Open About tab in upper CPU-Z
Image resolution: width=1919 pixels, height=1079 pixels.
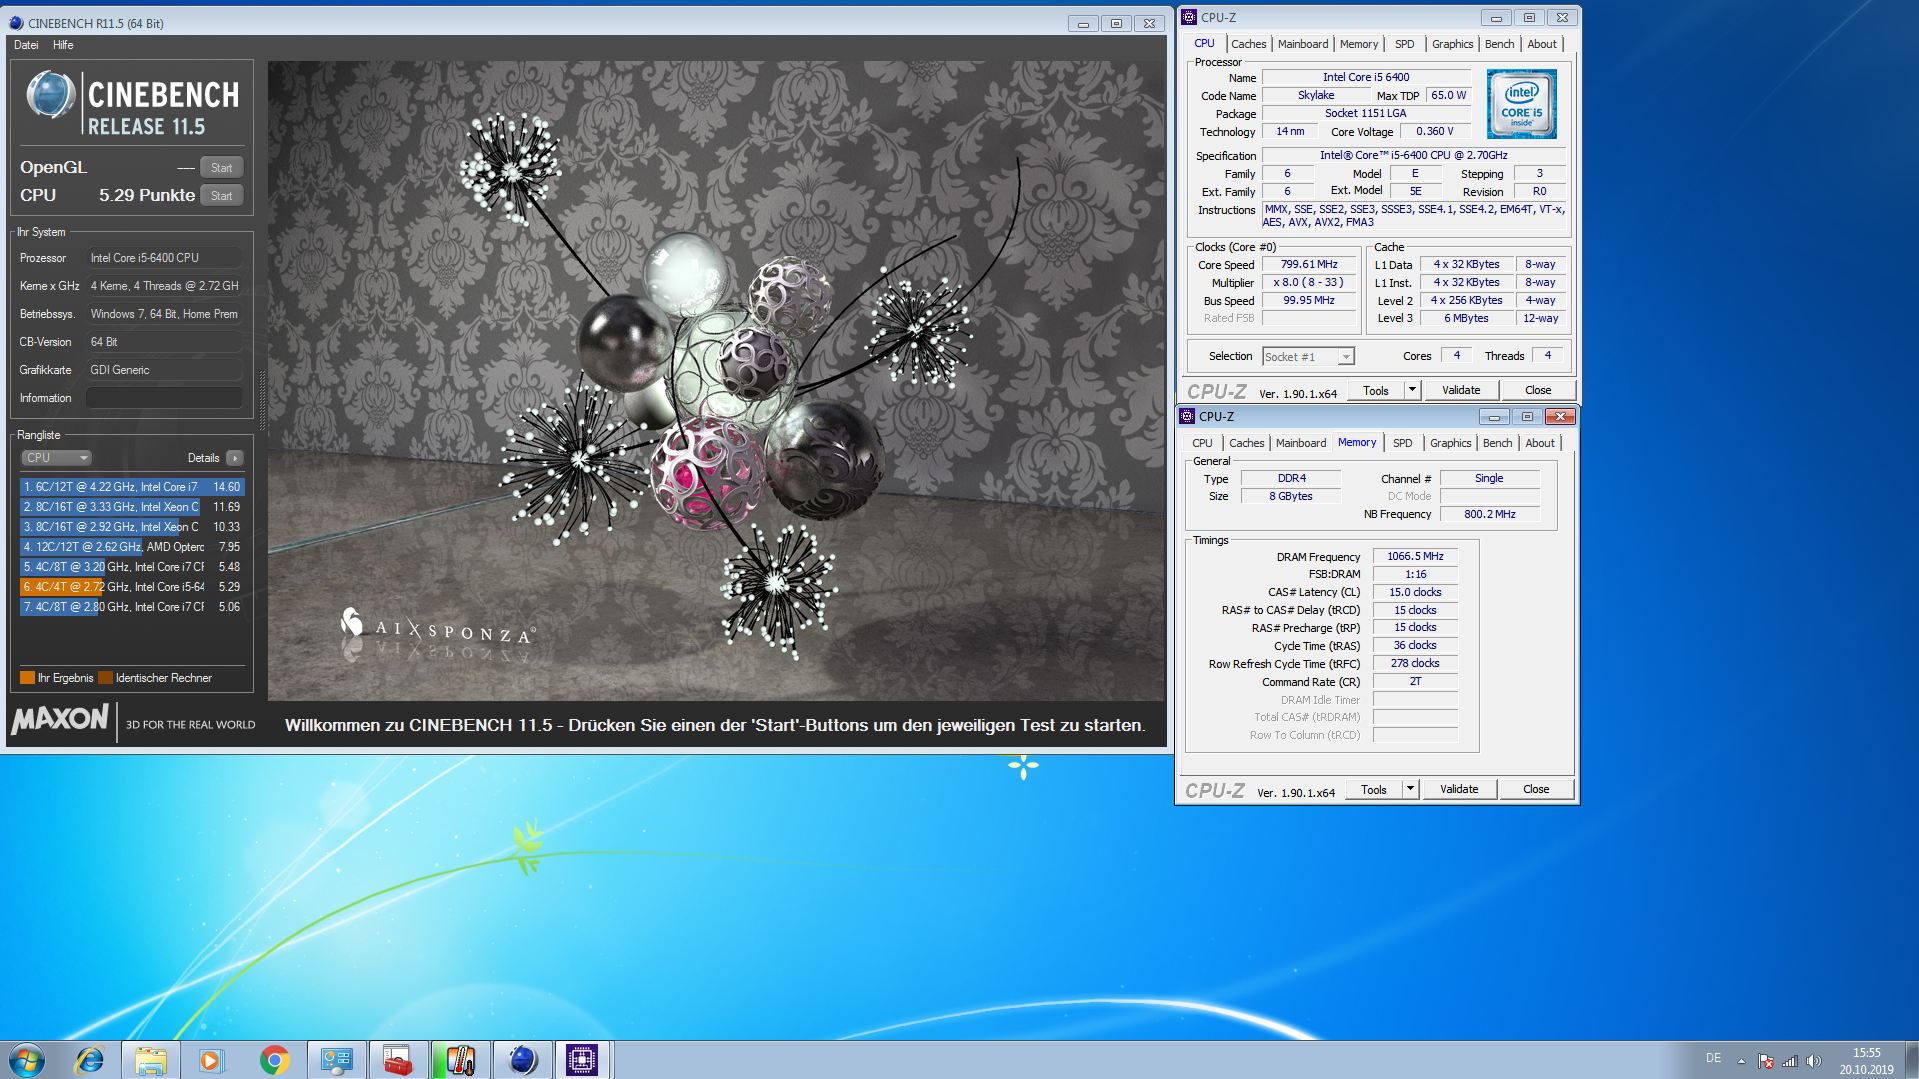1542,44
